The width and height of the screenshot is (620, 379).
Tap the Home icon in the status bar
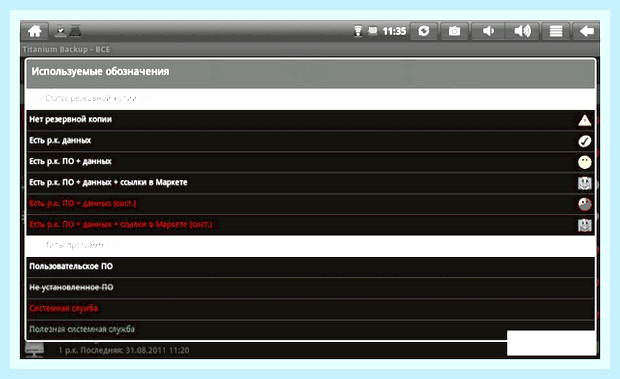point(35,31)
